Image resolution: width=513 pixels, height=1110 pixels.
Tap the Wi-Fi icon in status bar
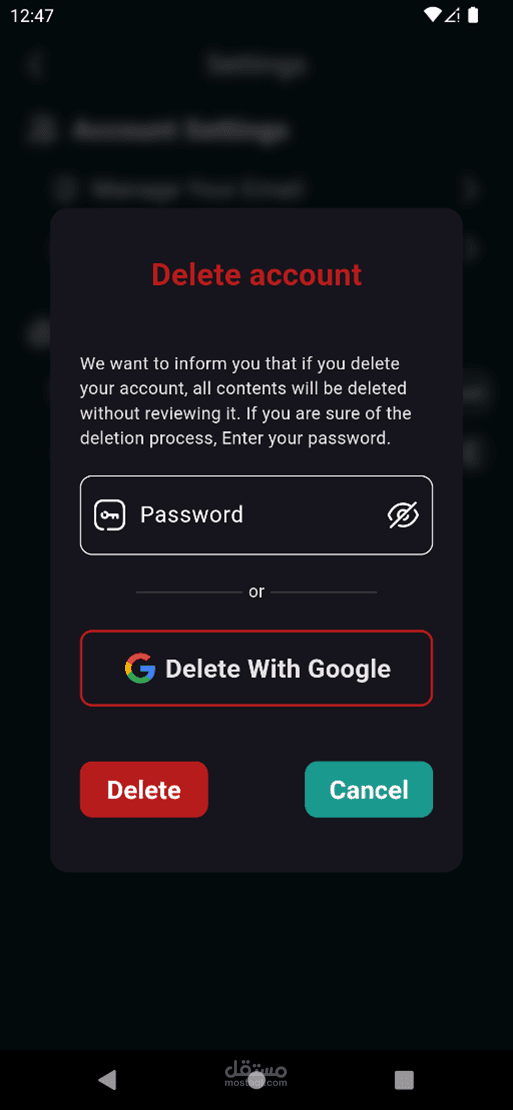tap(433, 15)
